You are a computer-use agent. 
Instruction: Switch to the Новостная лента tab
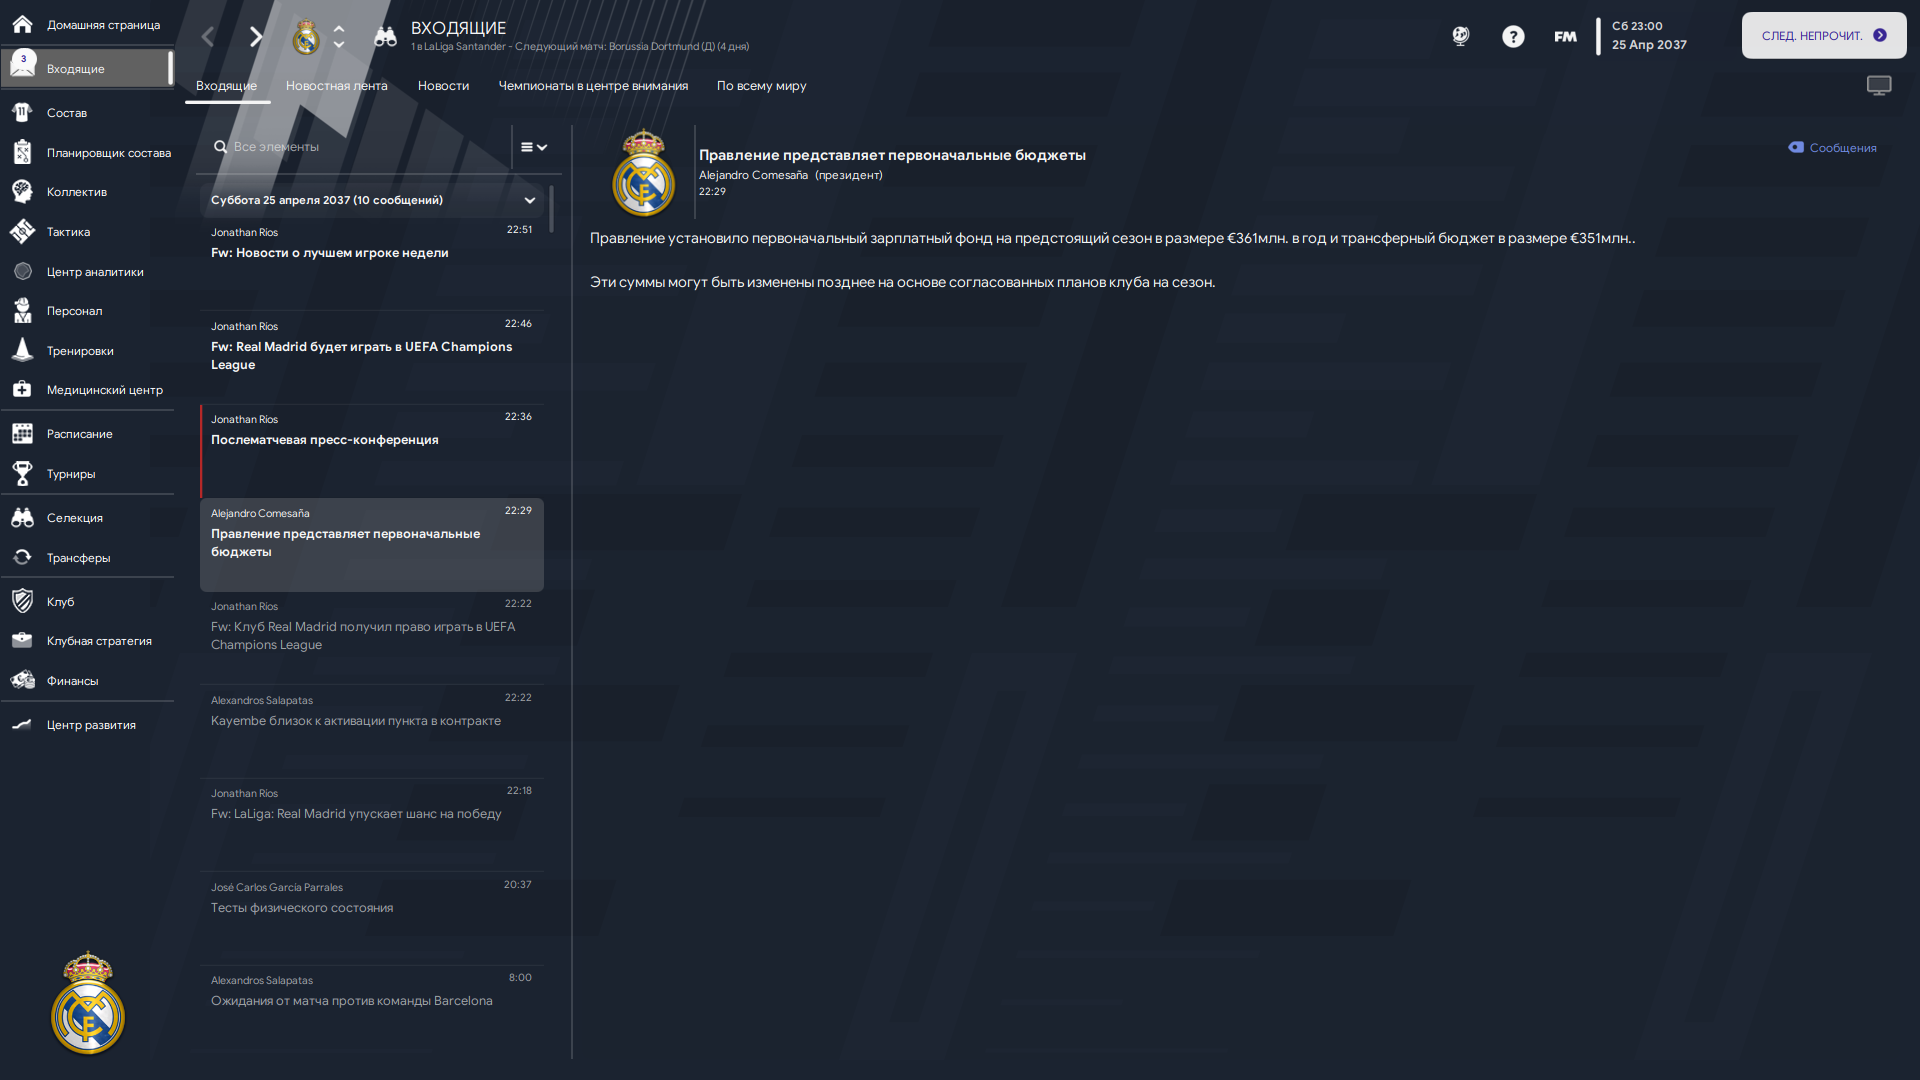click(336, 86)
